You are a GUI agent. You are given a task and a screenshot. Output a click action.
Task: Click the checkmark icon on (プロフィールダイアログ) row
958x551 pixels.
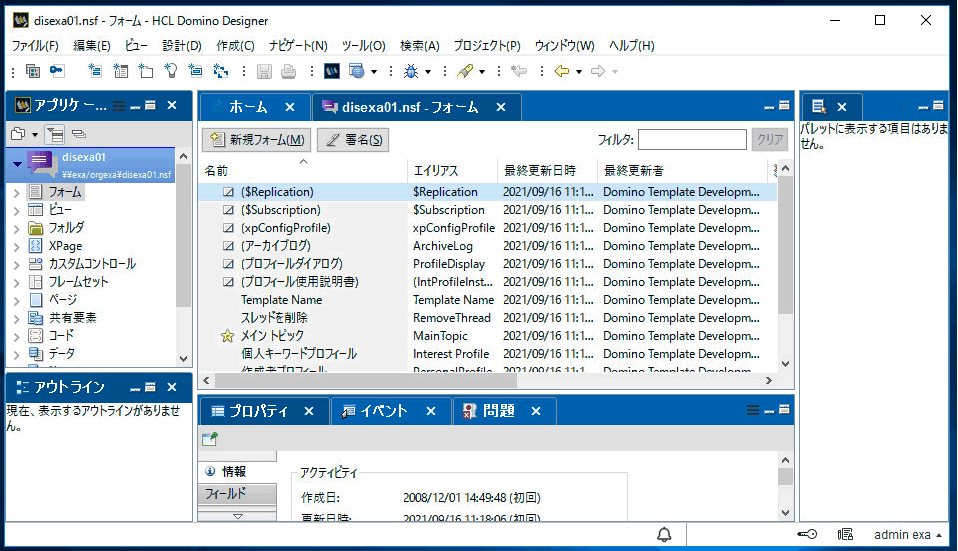229,264
